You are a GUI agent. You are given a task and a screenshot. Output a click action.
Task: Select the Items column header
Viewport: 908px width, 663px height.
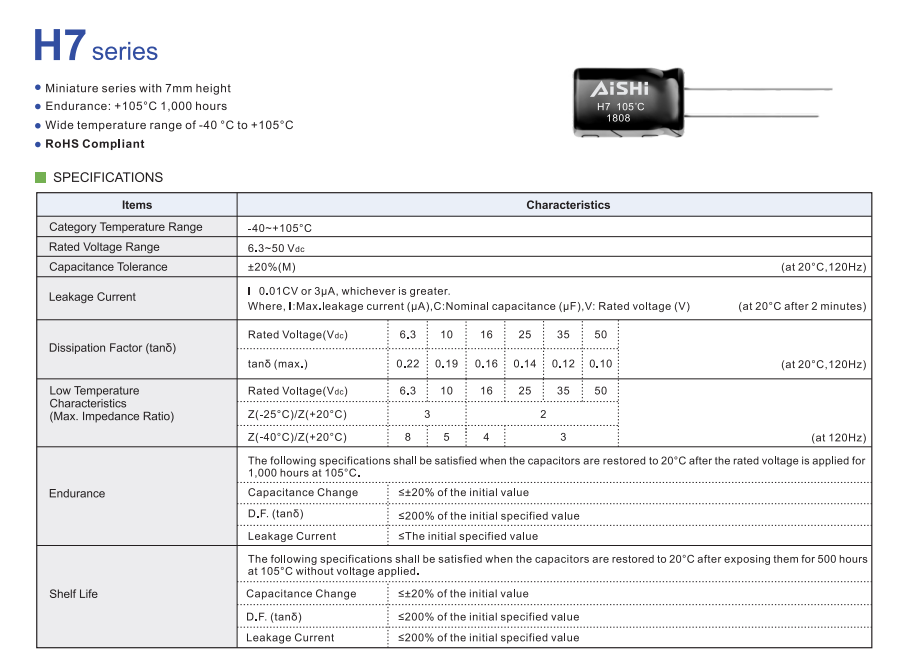coord(137,205)
